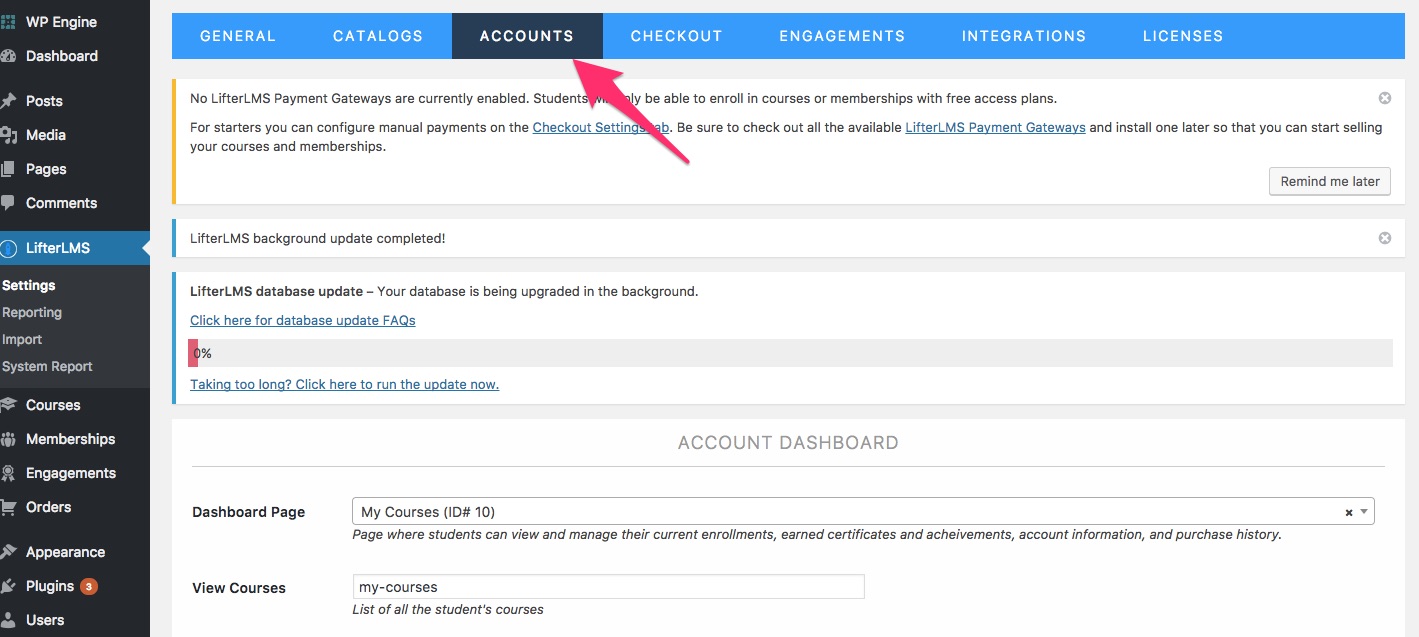Click the database update progress bar
This screenshot has width=1419, height=637.
tap(790, 353)
